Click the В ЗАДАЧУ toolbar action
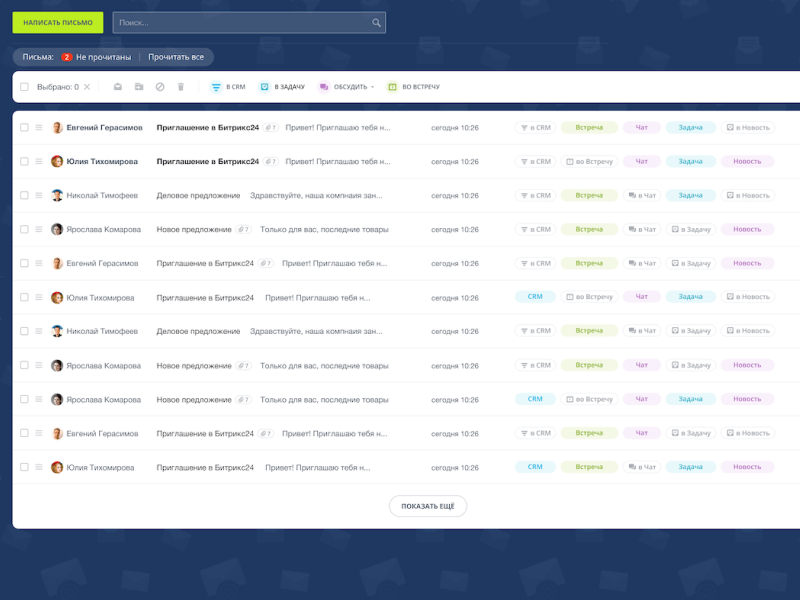 tap(282, 87)
